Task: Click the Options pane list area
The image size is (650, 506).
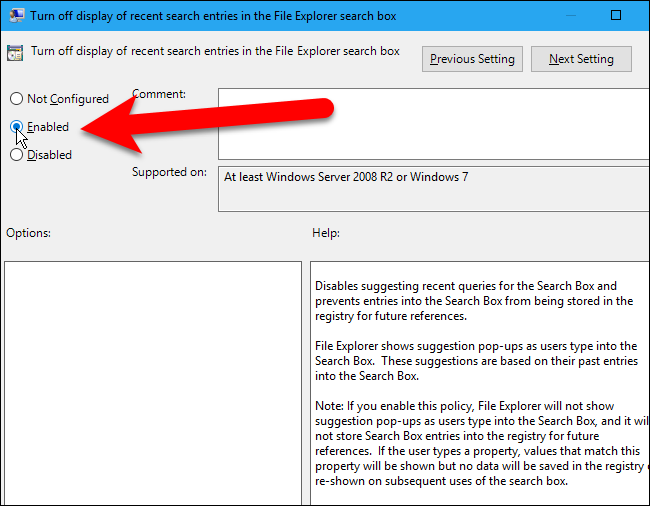Action: tap(153, 383)
